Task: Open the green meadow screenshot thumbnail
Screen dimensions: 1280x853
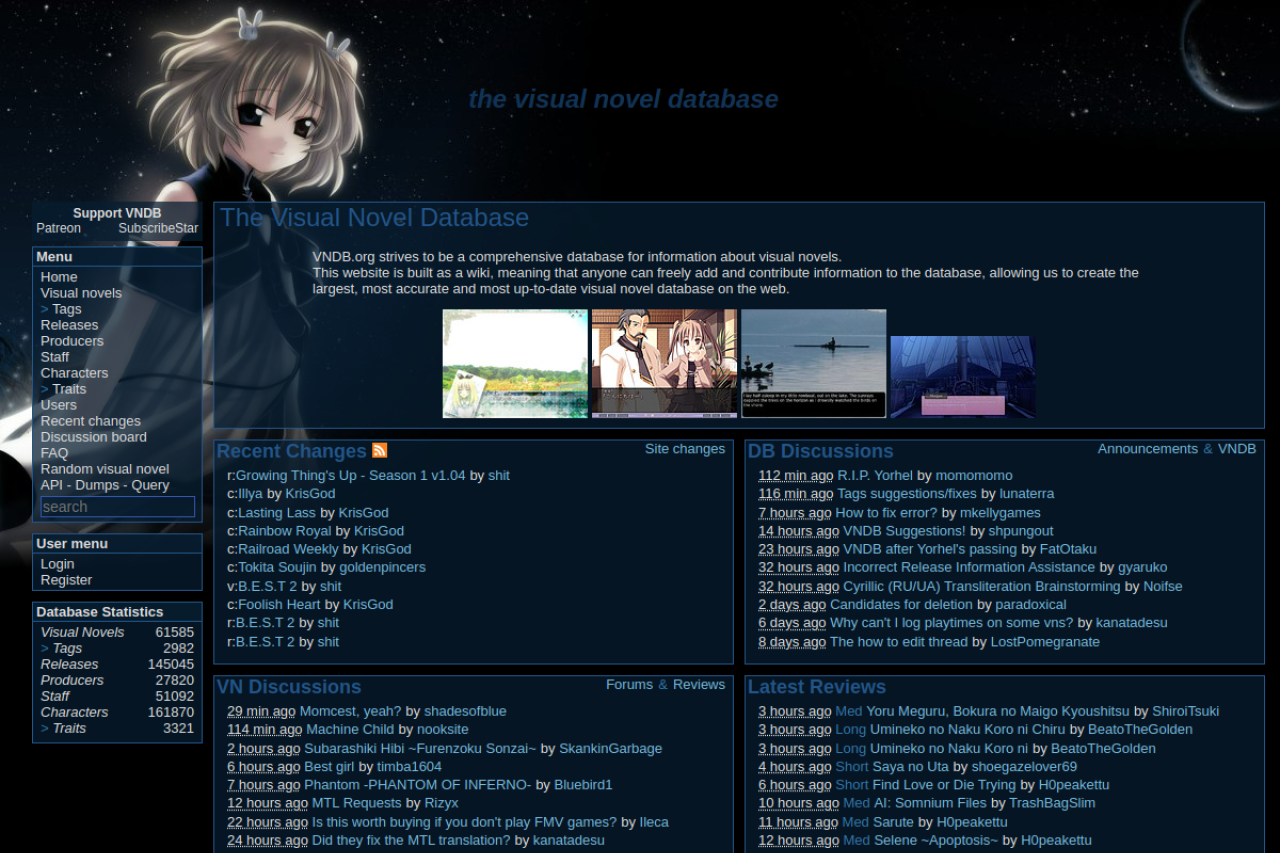Action: (515, 363)
